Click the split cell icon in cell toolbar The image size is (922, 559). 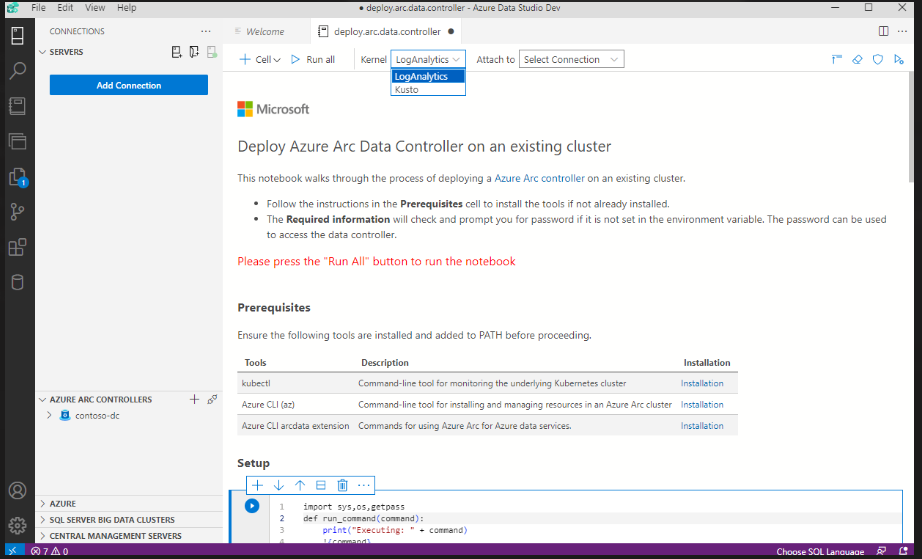[321, 486]
